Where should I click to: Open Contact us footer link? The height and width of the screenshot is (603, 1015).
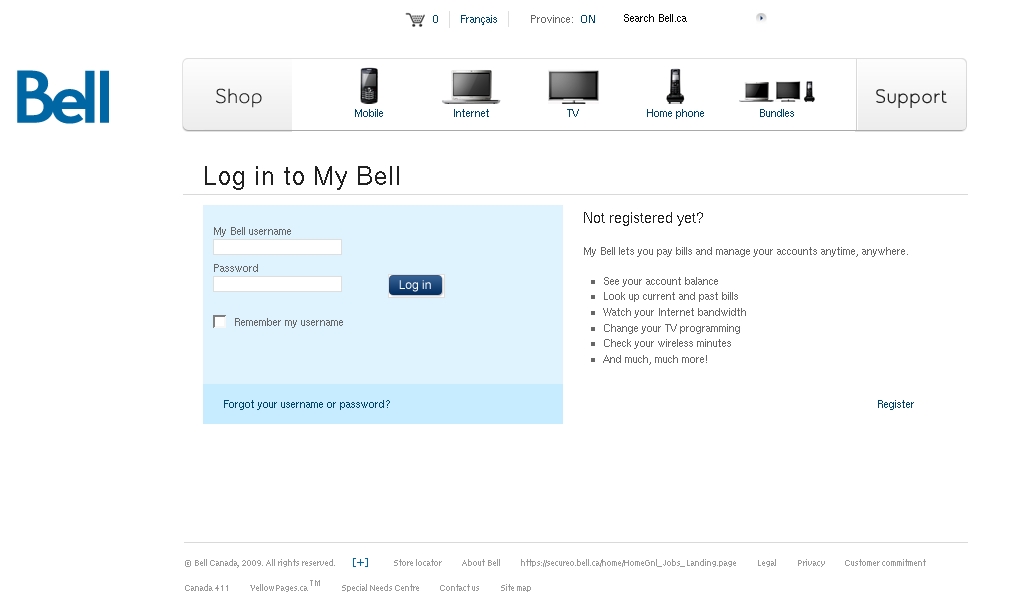point(459,588)
